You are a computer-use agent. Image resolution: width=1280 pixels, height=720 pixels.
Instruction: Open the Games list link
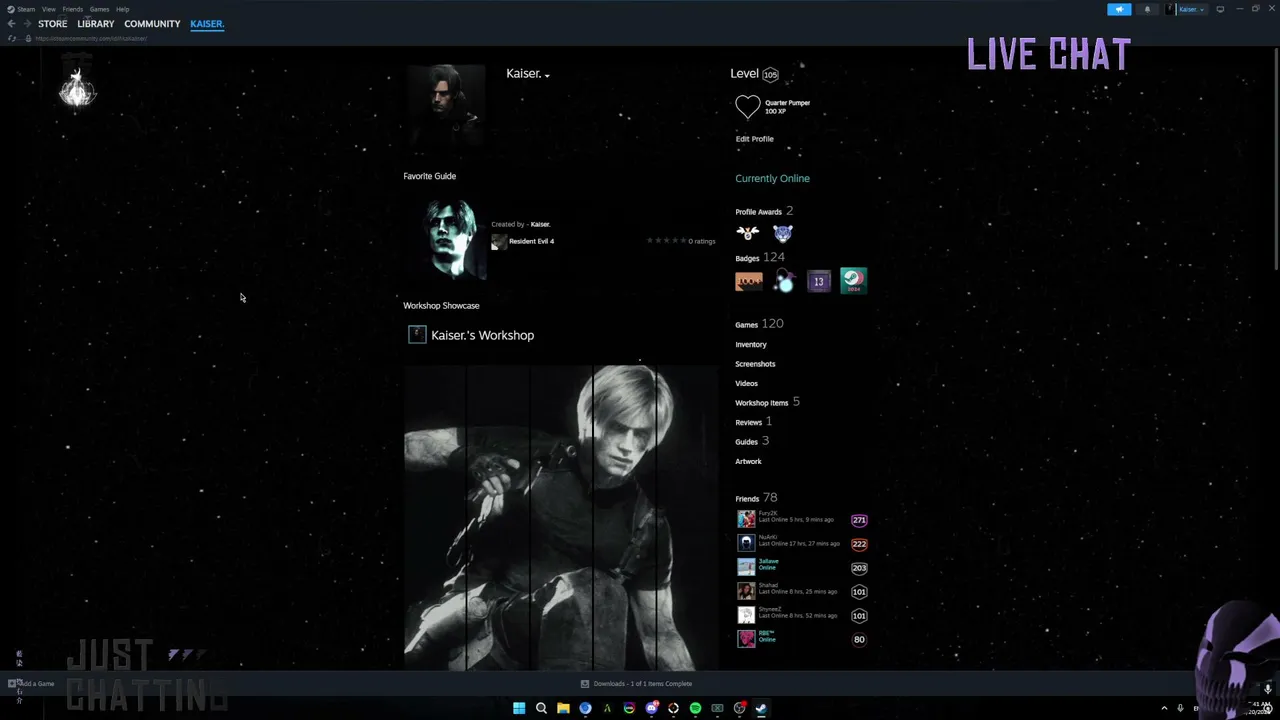[x=759, y=324]
